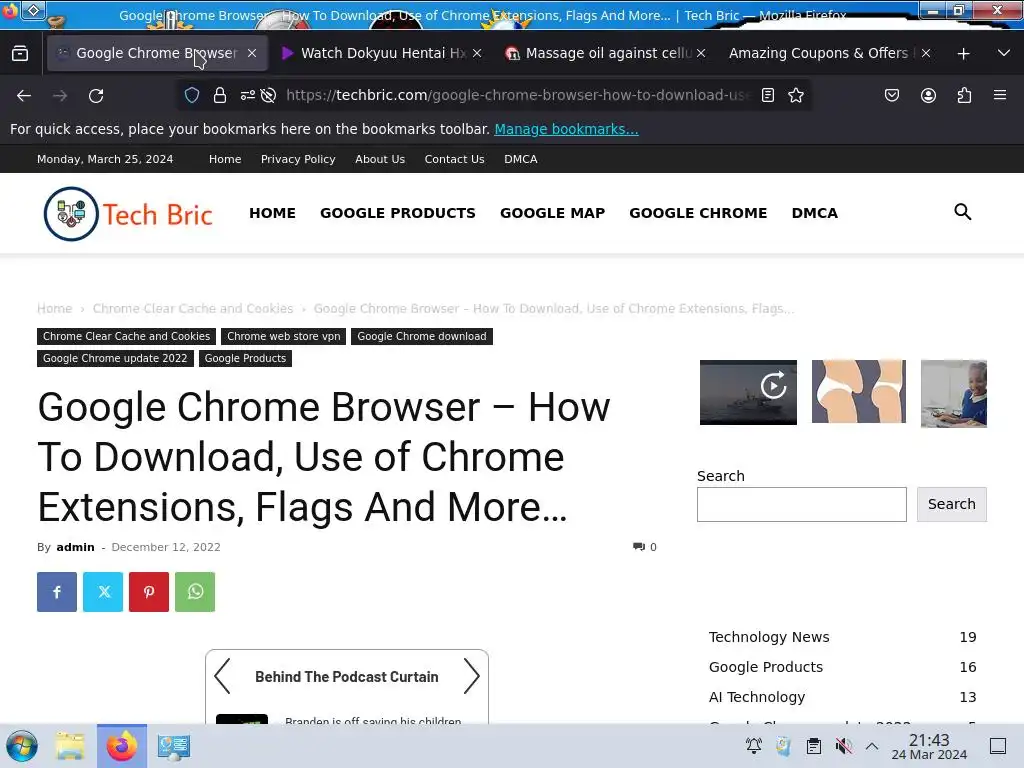Play the ship video ad thumbnail
Viewport: 1024px width, 768px height.
tap(748, 392)
